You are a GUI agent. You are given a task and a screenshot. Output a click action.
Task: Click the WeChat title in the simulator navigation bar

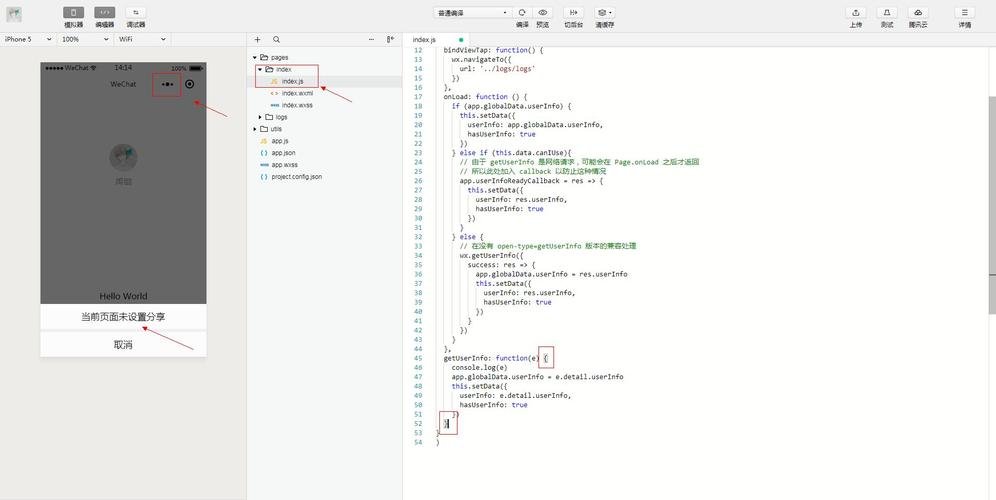(123, 84)
